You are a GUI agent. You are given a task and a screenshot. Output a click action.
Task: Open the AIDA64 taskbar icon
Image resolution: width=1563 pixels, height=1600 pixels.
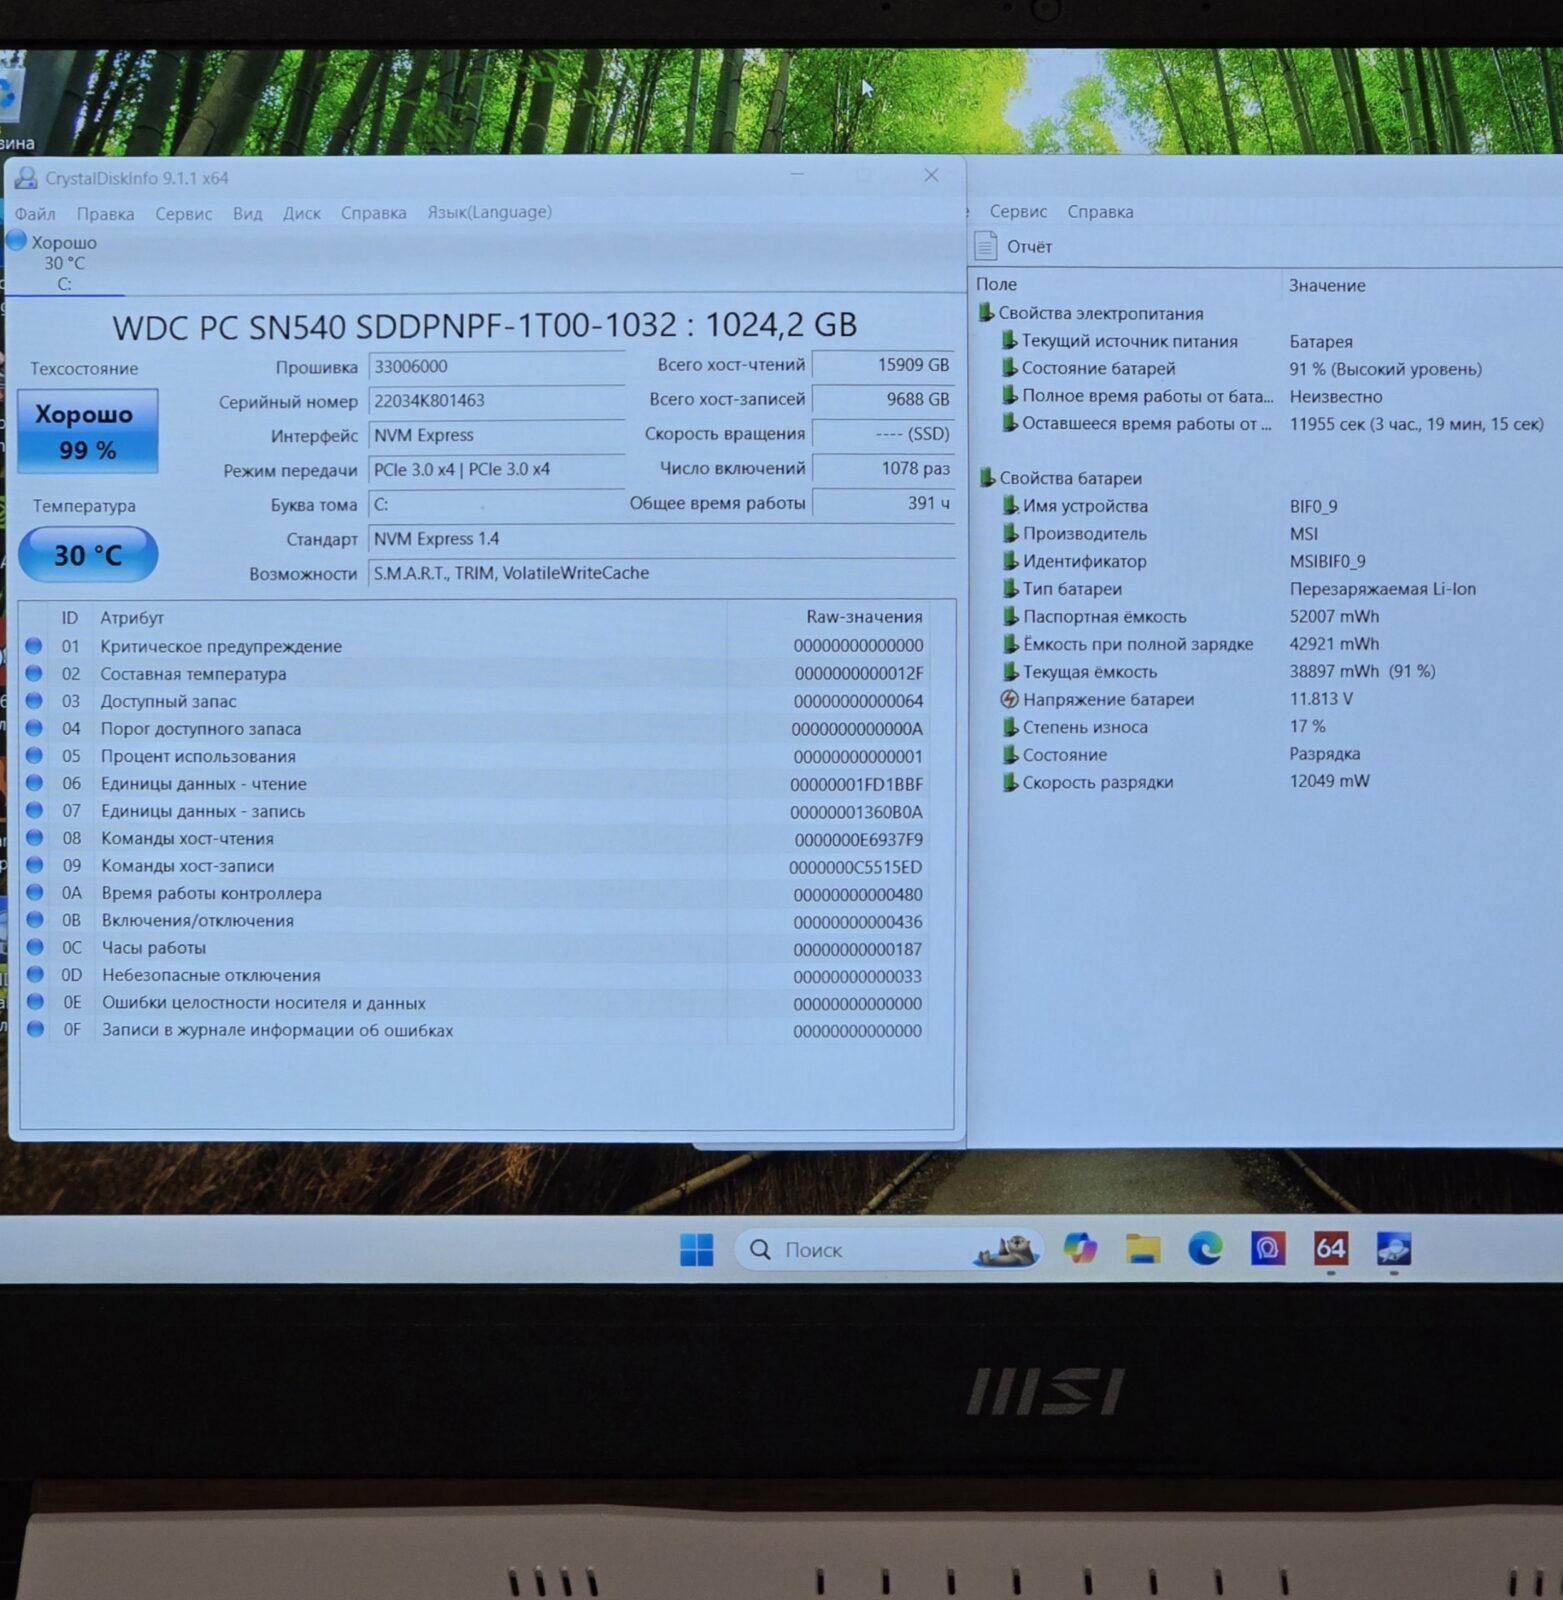[x=1331, y=1248]
